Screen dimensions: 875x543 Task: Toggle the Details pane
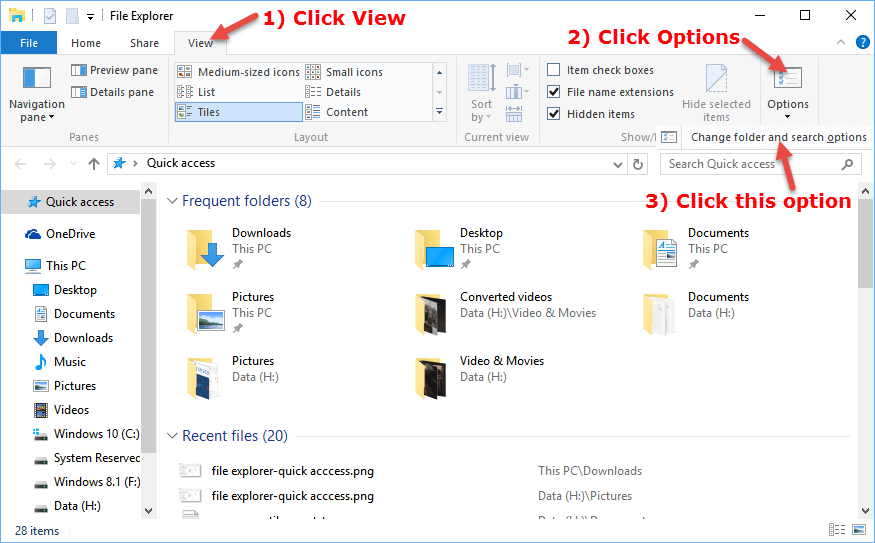[112, 92]
